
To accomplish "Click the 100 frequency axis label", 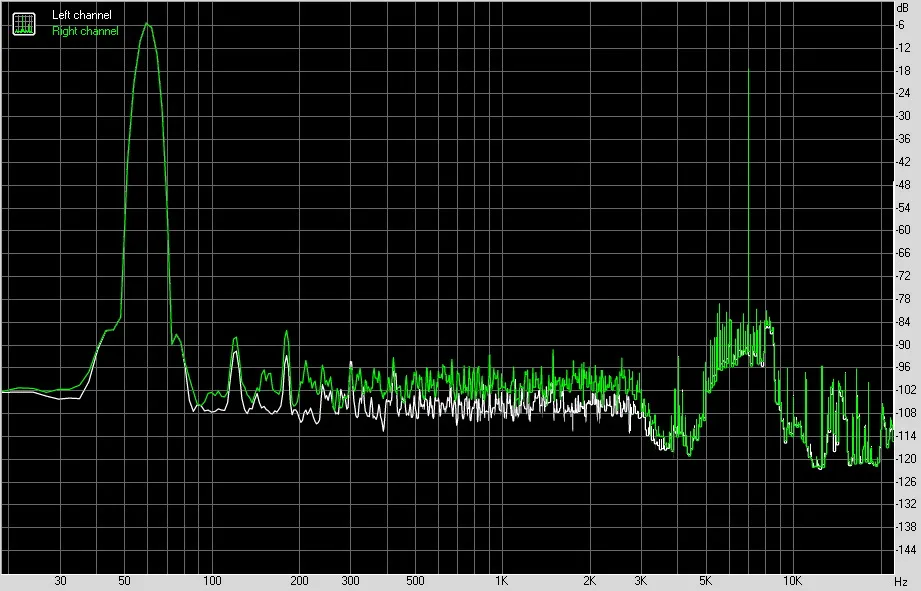I will pos(212,581).
